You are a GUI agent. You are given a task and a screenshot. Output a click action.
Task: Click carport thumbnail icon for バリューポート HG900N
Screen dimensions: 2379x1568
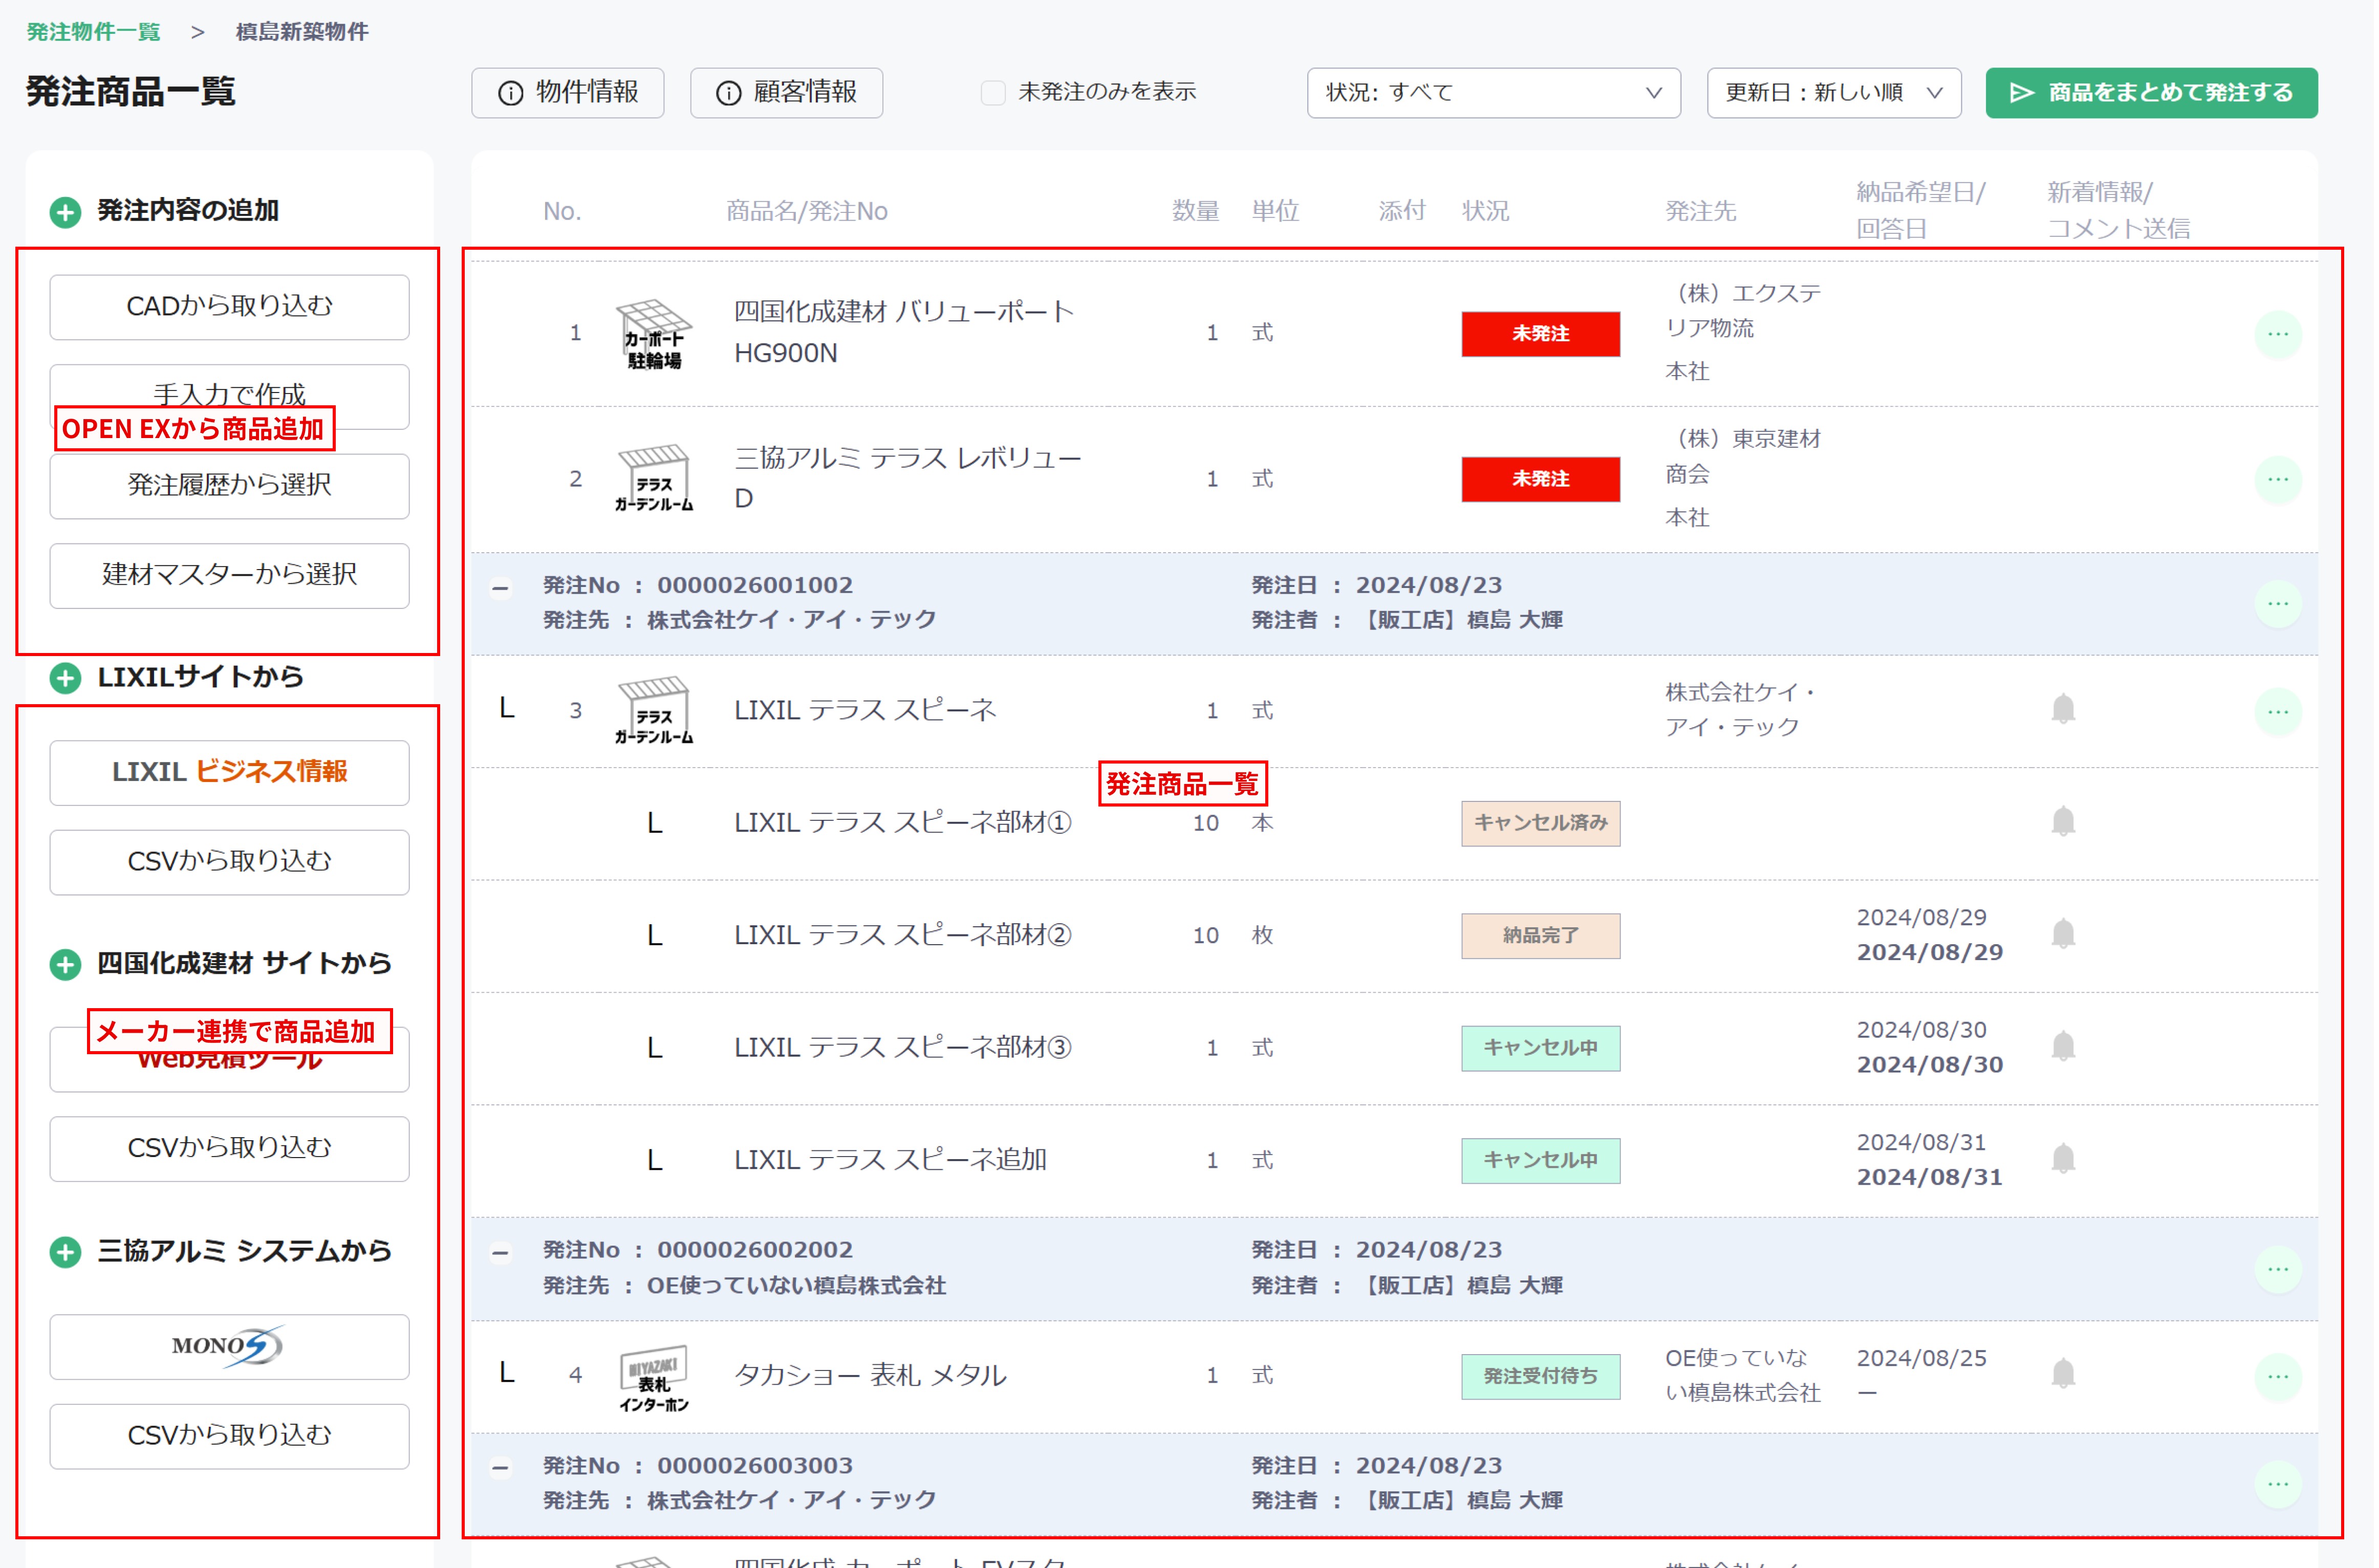(653, 334)
